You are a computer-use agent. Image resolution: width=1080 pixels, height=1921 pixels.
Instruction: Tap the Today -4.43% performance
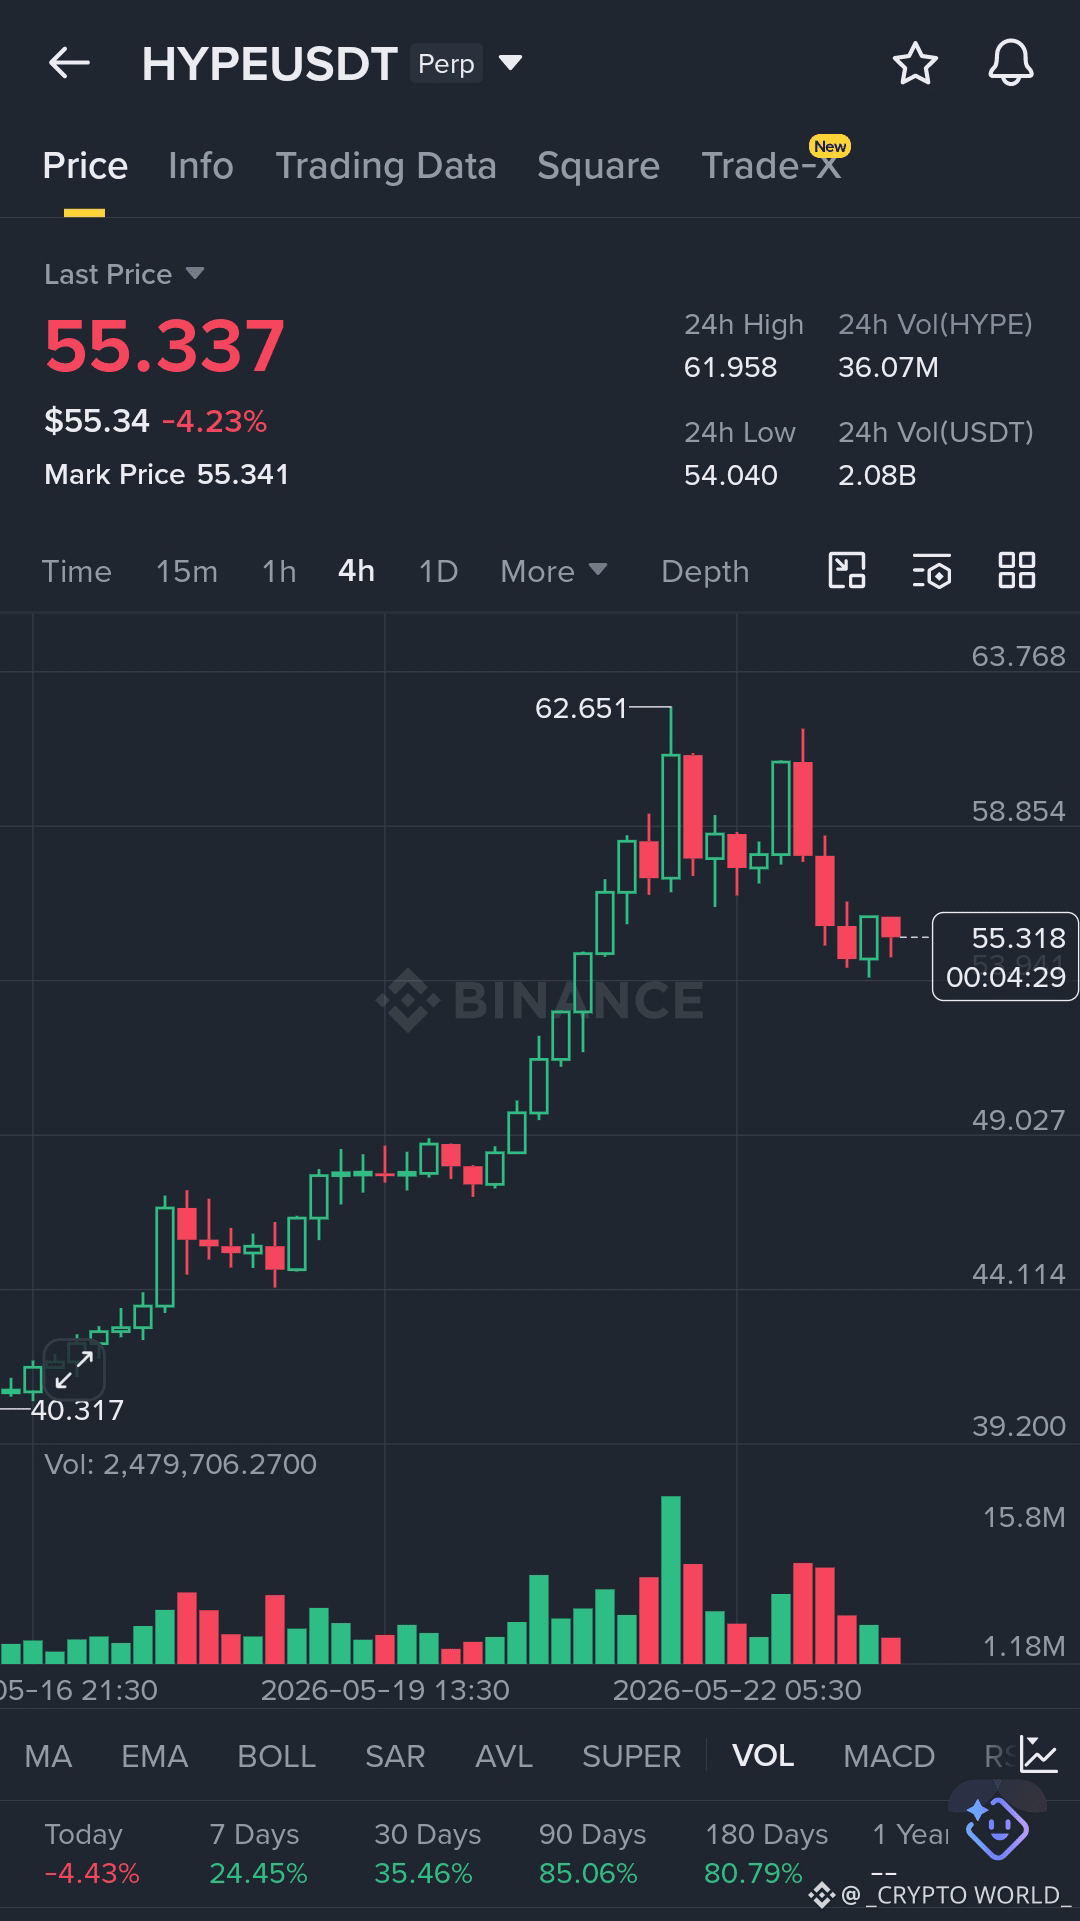[92, 1853]
